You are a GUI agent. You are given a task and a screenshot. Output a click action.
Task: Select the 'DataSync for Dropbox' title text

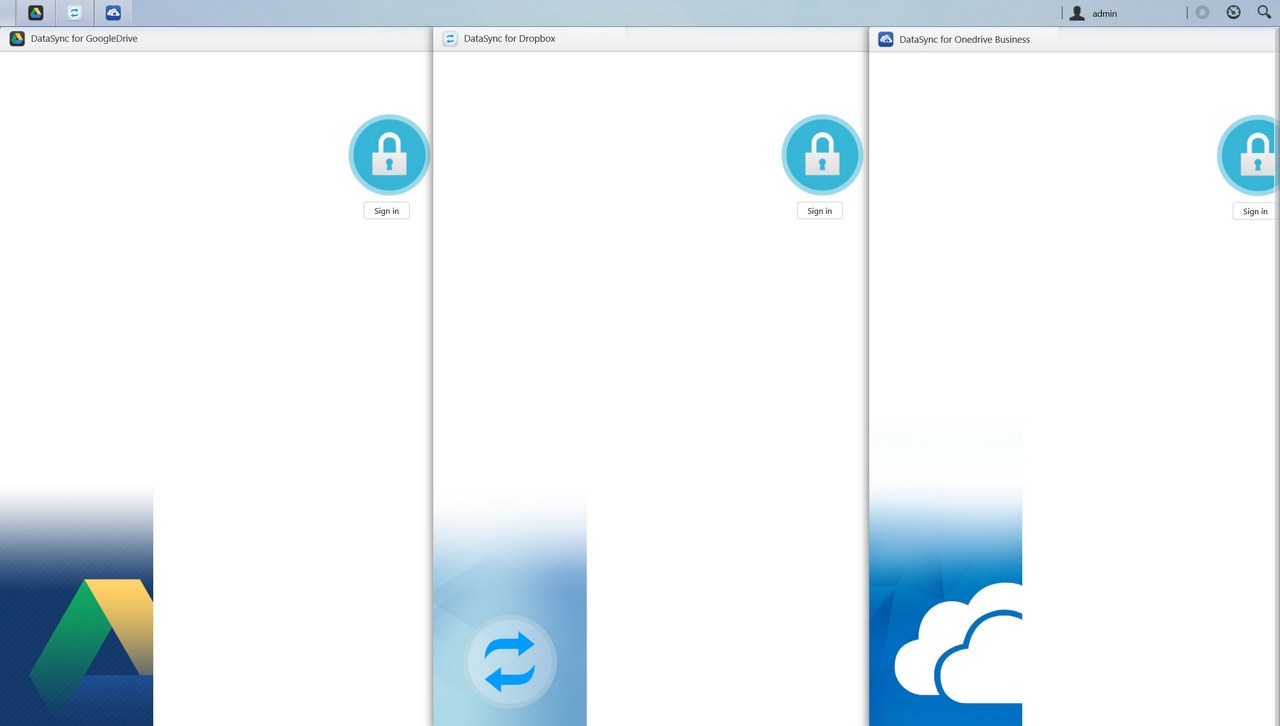tap(510, 39)
